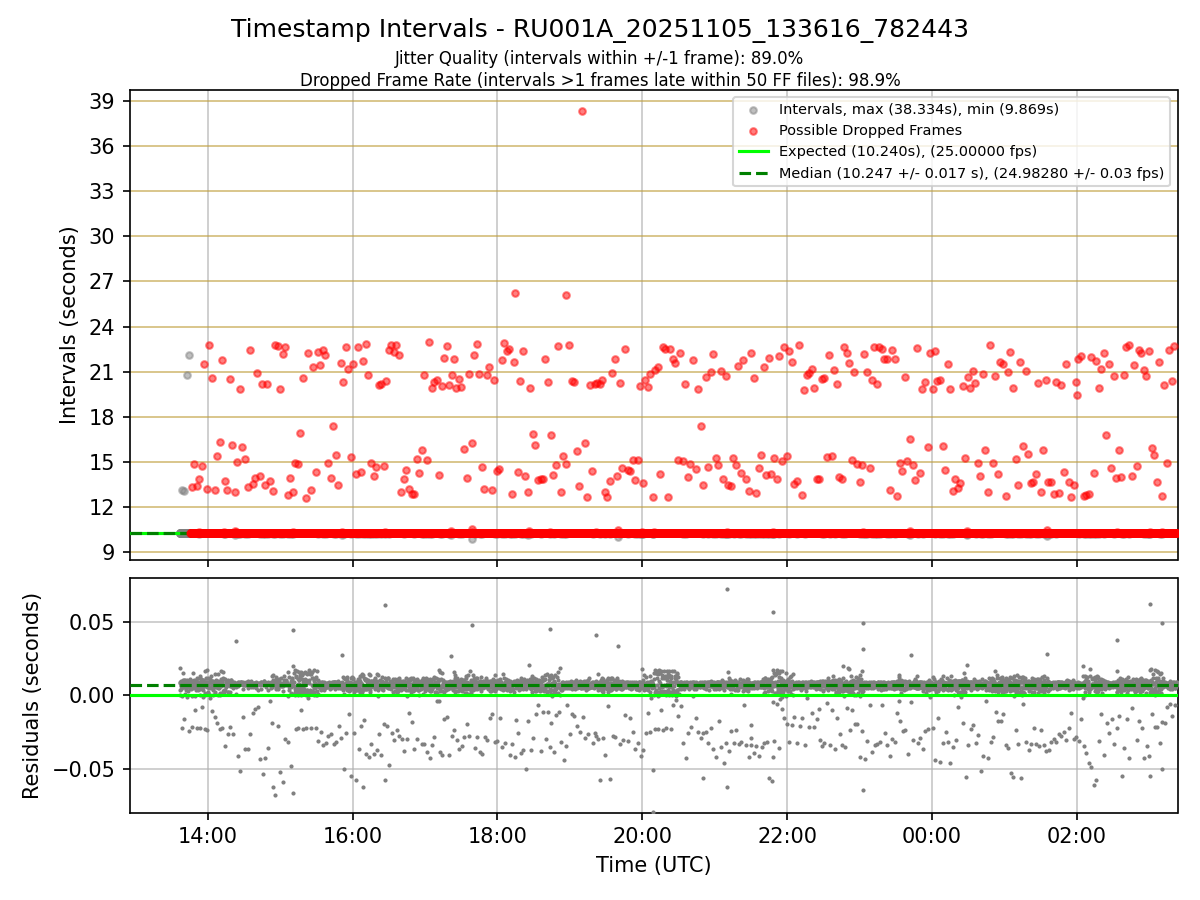This screenshot has height=900, width=1200.
Task: Select the 'Jitter Quality' 89.0% subtitle line
Action: (x=599, y=58)
